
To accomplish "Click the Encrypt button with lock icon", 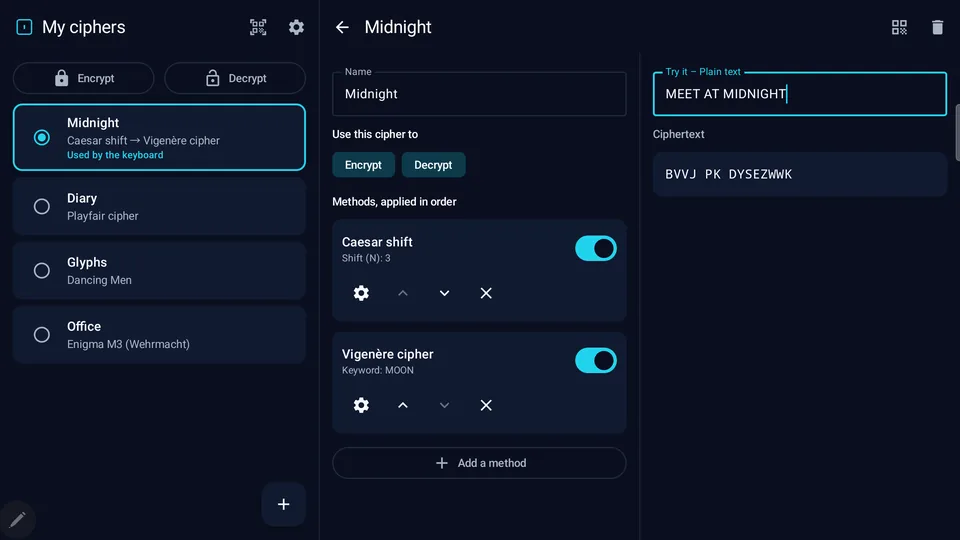I will point(84,78).
